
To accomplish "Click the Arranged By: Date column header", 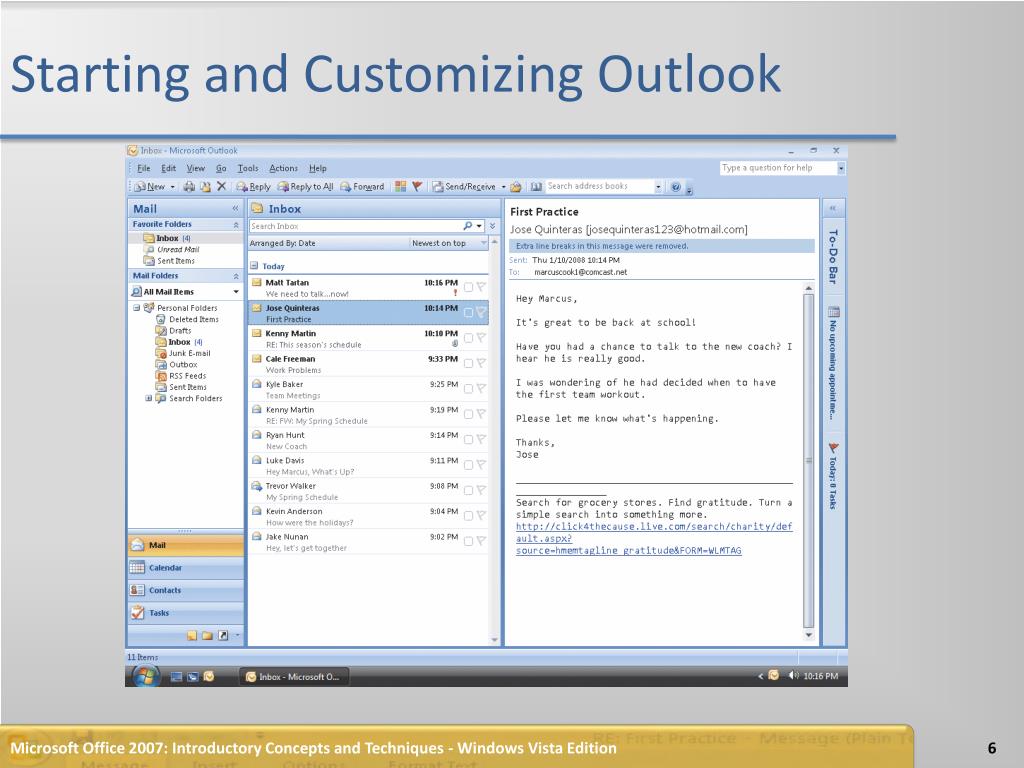I will pyautogui.click(x=328, y=243).
